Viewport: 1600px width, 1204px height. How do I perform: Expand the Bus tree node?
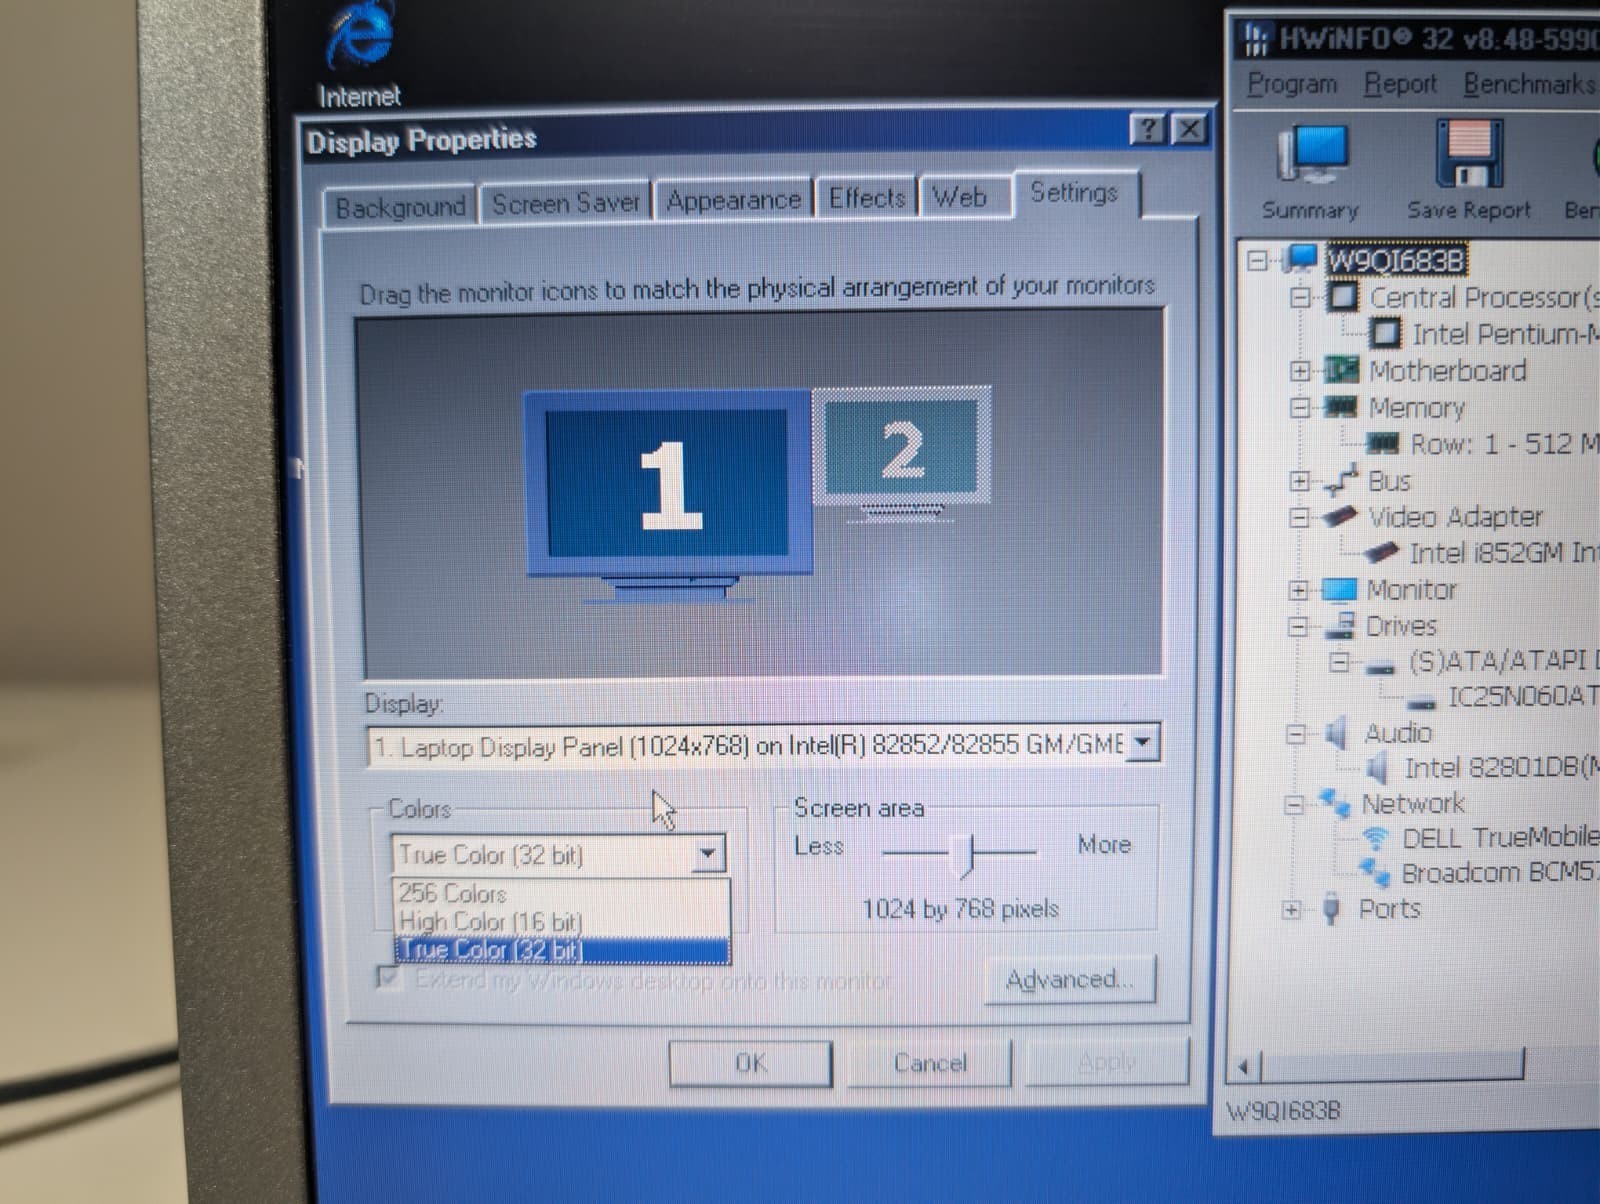click(1299, 481)
